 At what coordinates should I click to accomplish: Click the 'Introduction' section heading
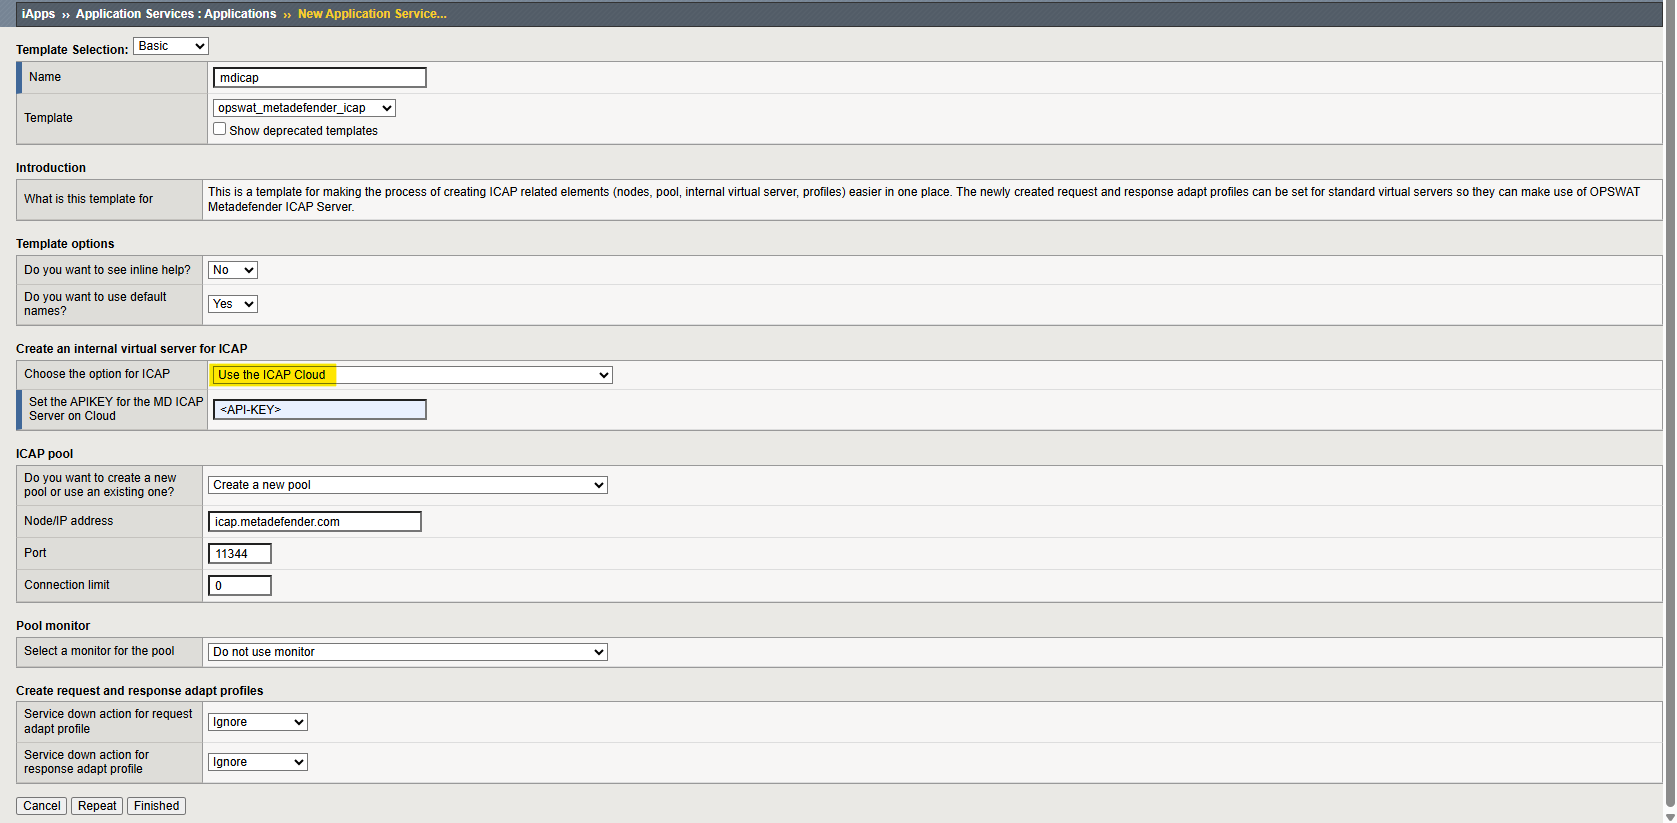pyautogui.click(x=51, y=168)
